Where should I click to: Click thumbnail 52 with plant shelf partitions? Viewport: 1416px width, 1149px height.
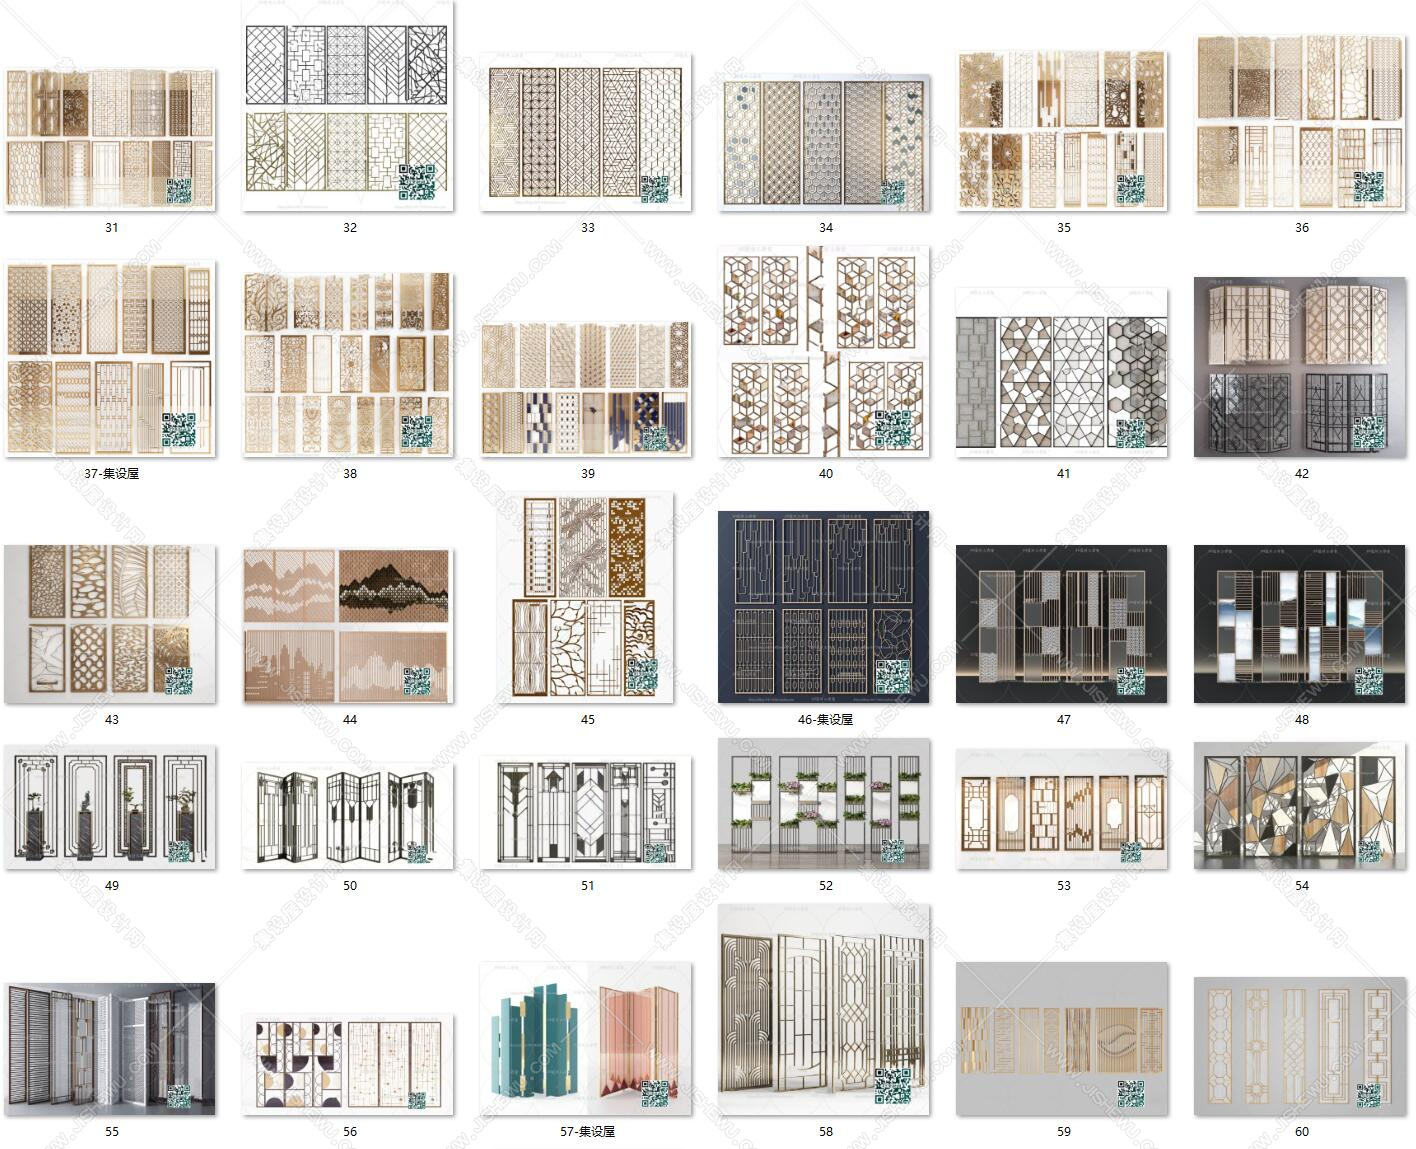[x=825, y=804]
